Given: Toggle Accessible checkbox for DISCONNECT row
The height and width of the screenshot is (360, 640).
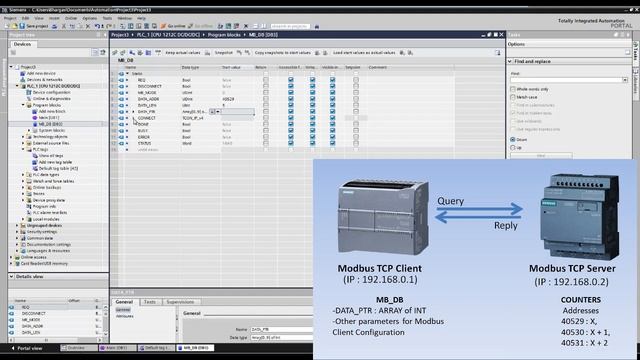Looking at the screenshot, I should point(291,86).
